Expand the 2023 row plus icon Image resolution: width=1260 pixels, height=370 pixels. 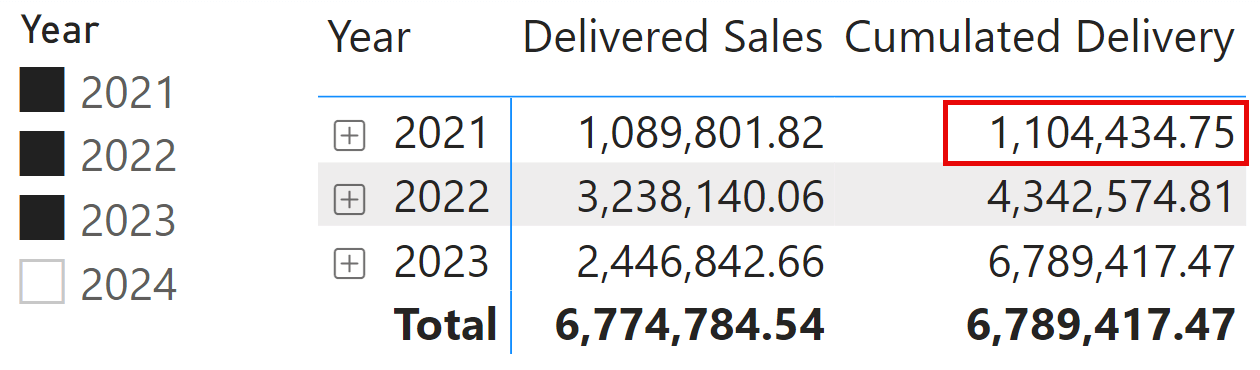(349, 265)
